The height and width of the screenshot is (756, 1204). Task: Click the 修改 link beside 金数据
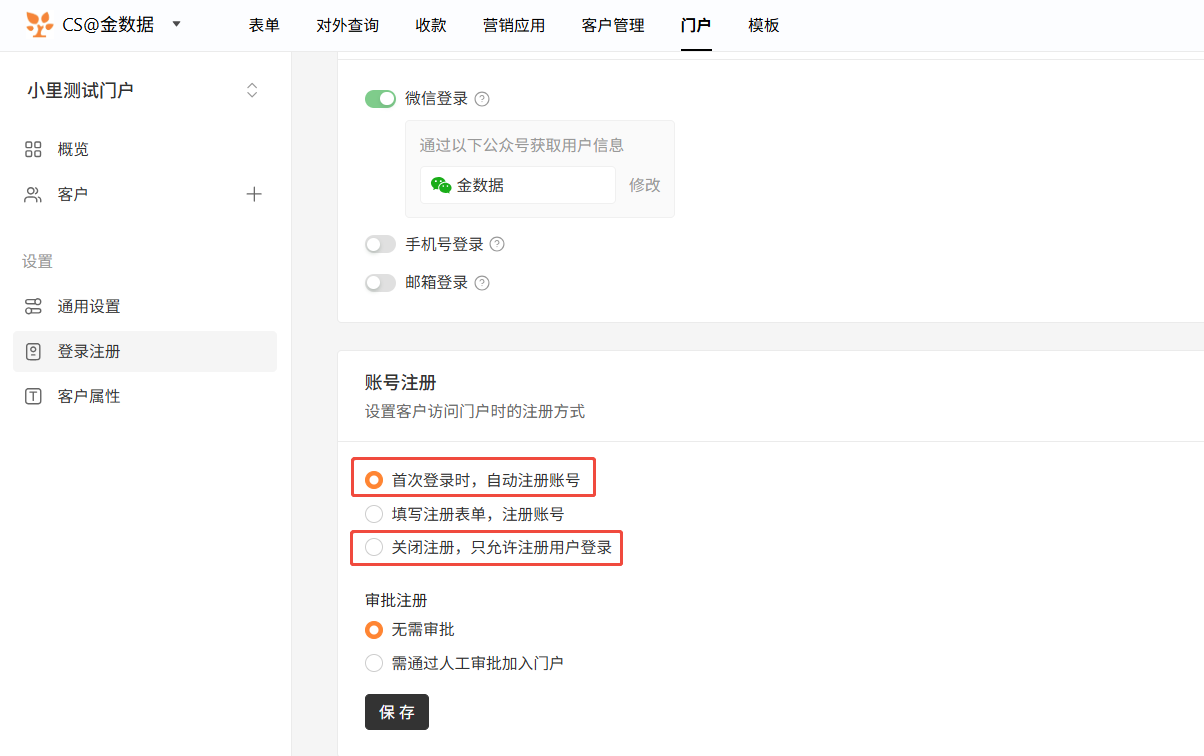645,185
